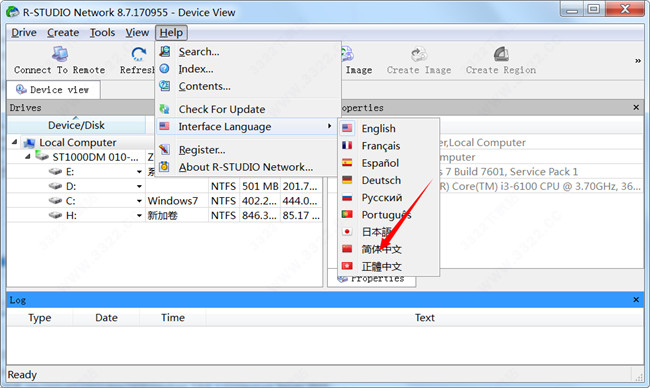Close the Help menu
Image resolution: width=650 pixels, height=388 pixels.
[x=171, y=33]
